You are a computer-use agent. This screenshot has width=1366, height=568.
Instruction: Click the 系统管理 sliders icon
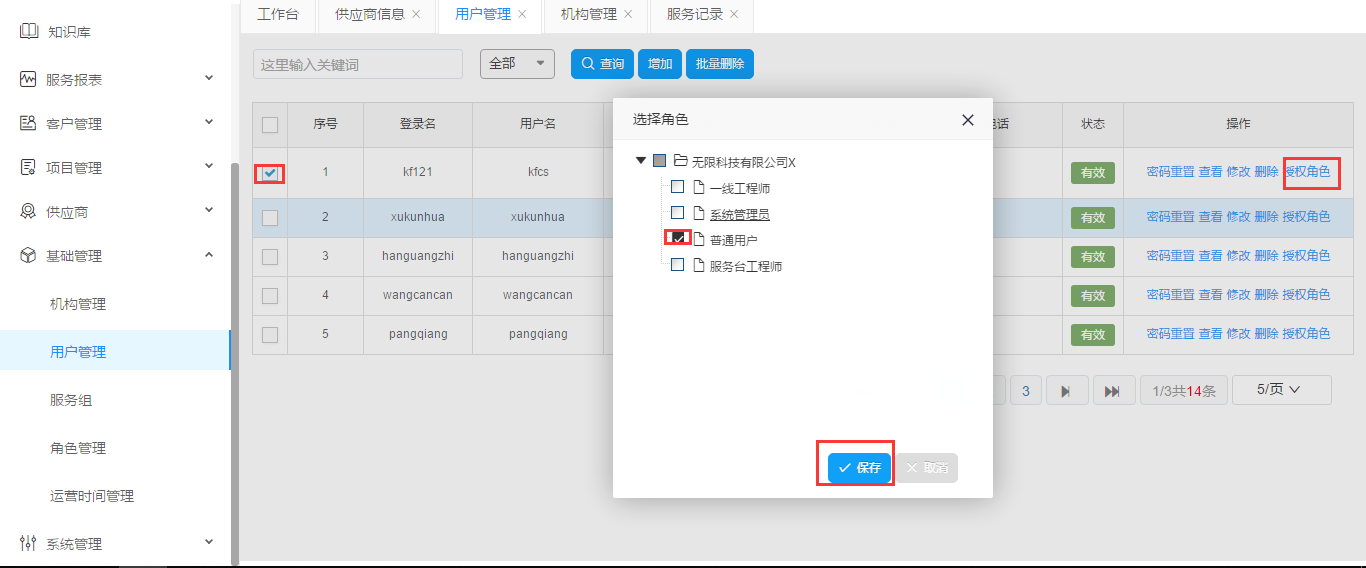coord(28,543)
